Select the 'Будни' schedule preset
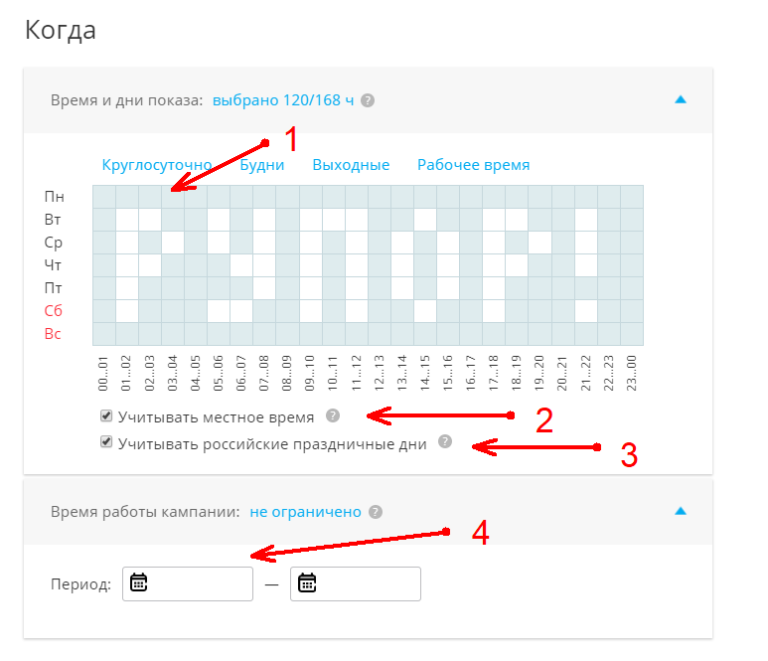The width and height of the screenshot is (768, 661). click(x=262, y=165)
